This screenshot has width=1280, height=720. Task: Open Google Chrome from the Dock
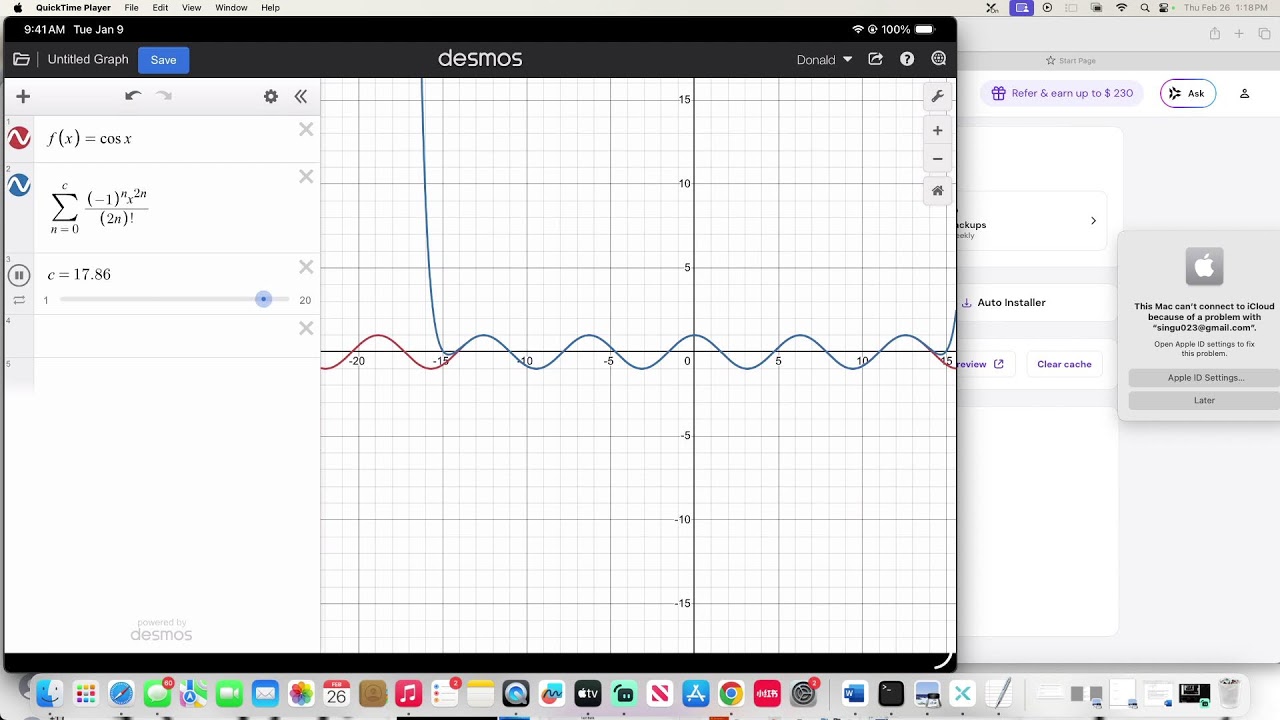tap(731, 693)
